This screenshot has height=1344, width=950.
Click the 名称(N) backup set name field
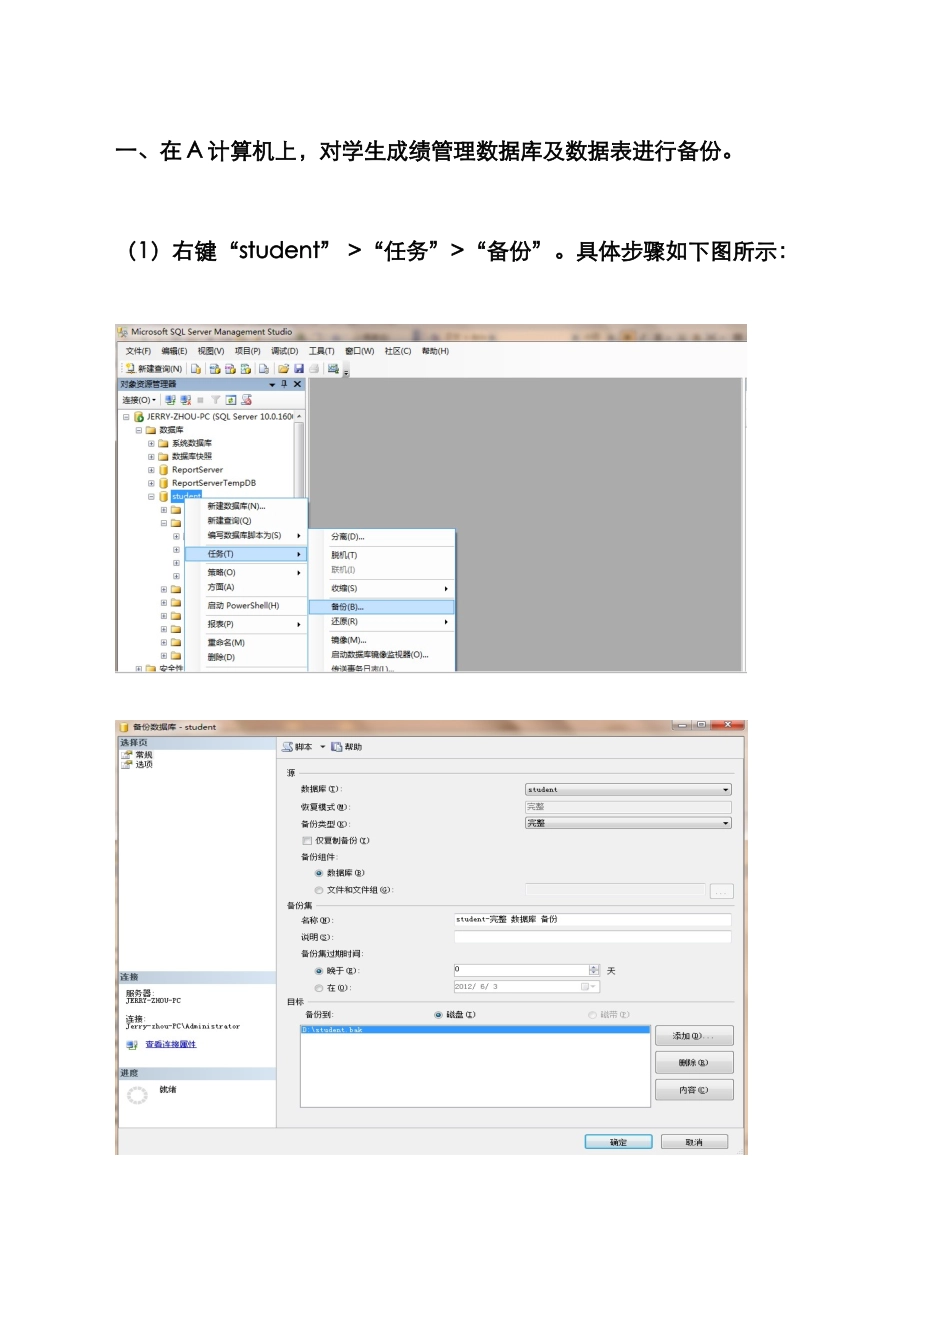pos(592,920)
